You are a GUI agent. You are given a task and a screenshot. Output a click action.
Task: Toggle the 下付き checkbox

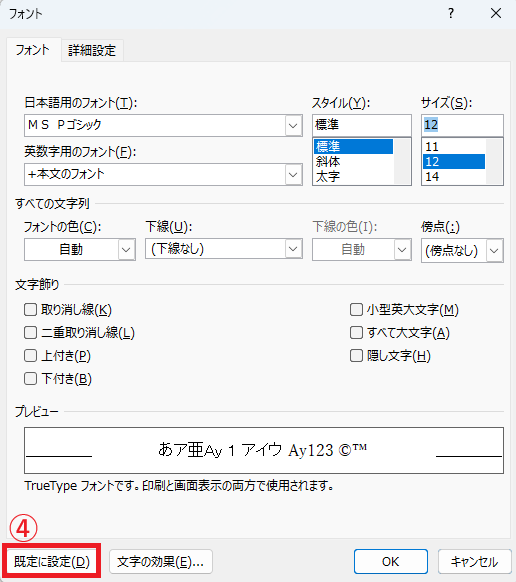pyautogui.click(x=30, y=379)
